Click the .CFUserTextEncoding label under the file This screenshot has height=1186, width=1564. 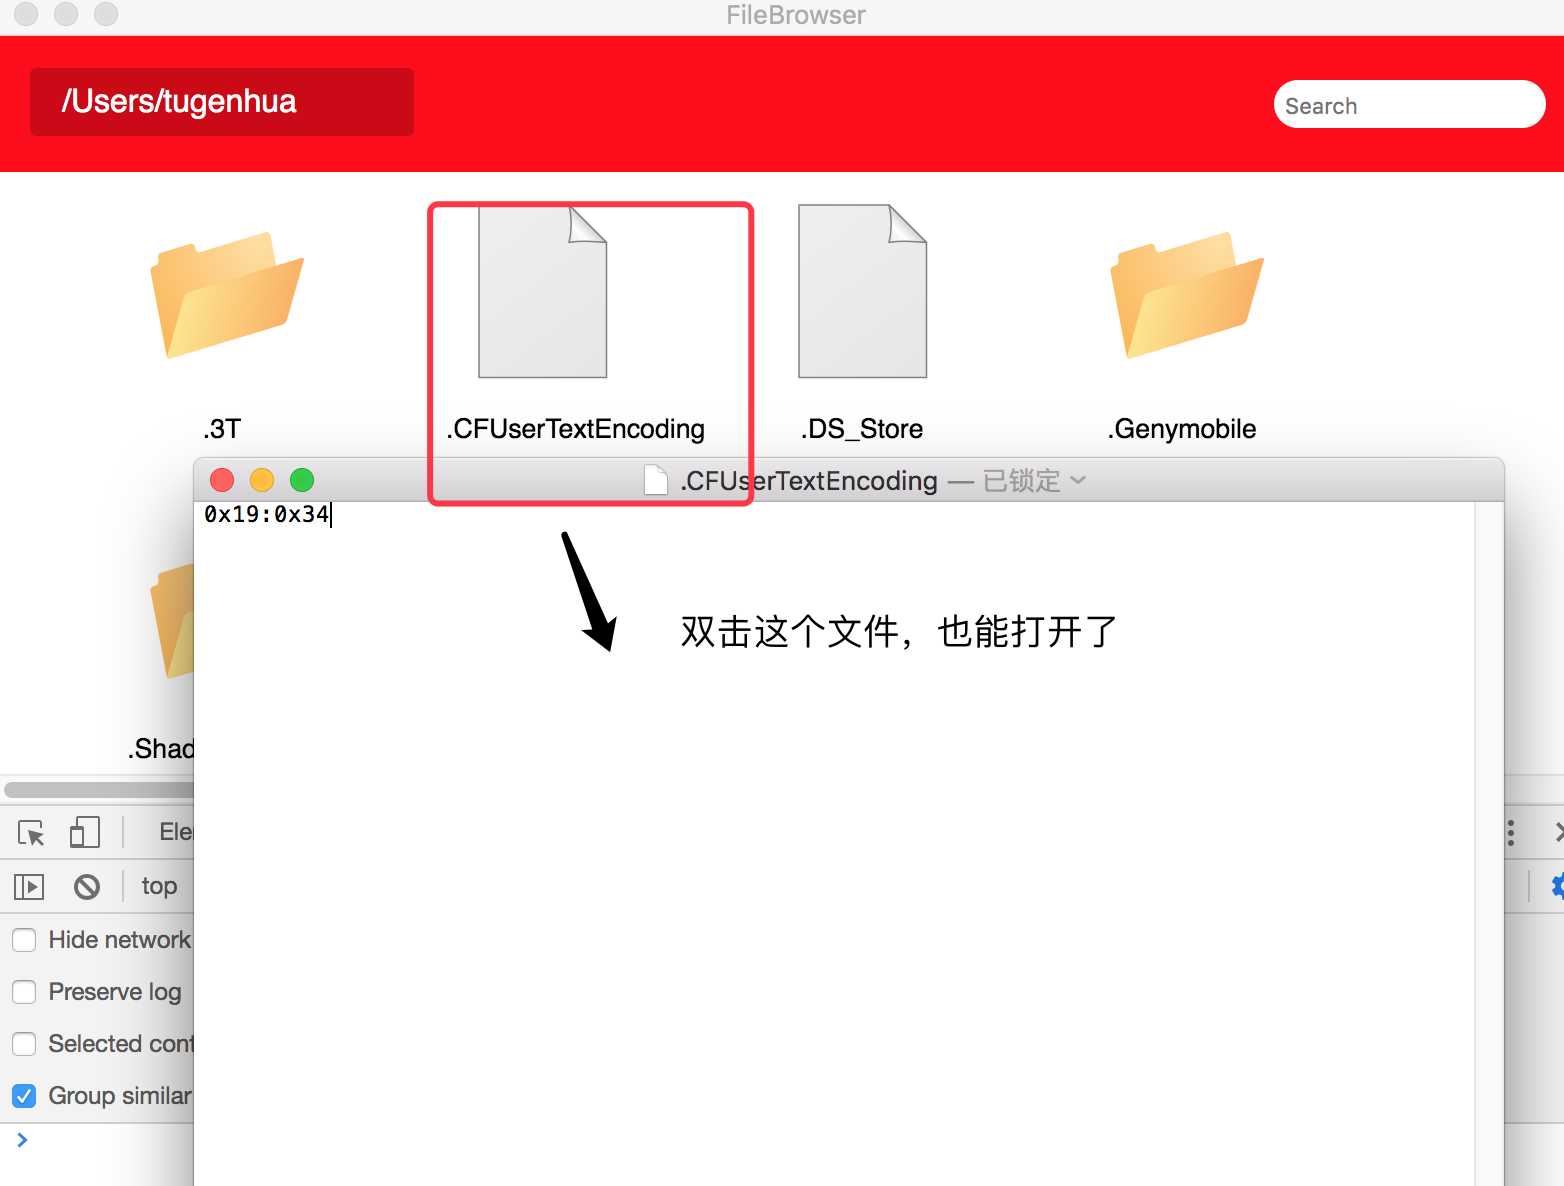click(x=576, y=430)
